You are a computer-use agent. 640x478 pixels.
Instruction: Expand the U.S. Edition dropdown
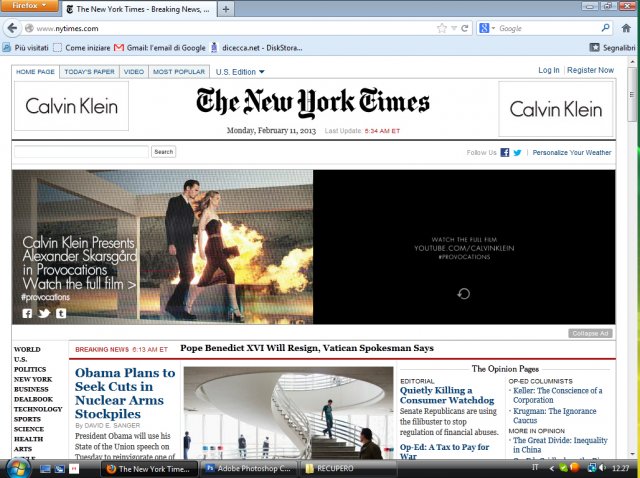240,72
